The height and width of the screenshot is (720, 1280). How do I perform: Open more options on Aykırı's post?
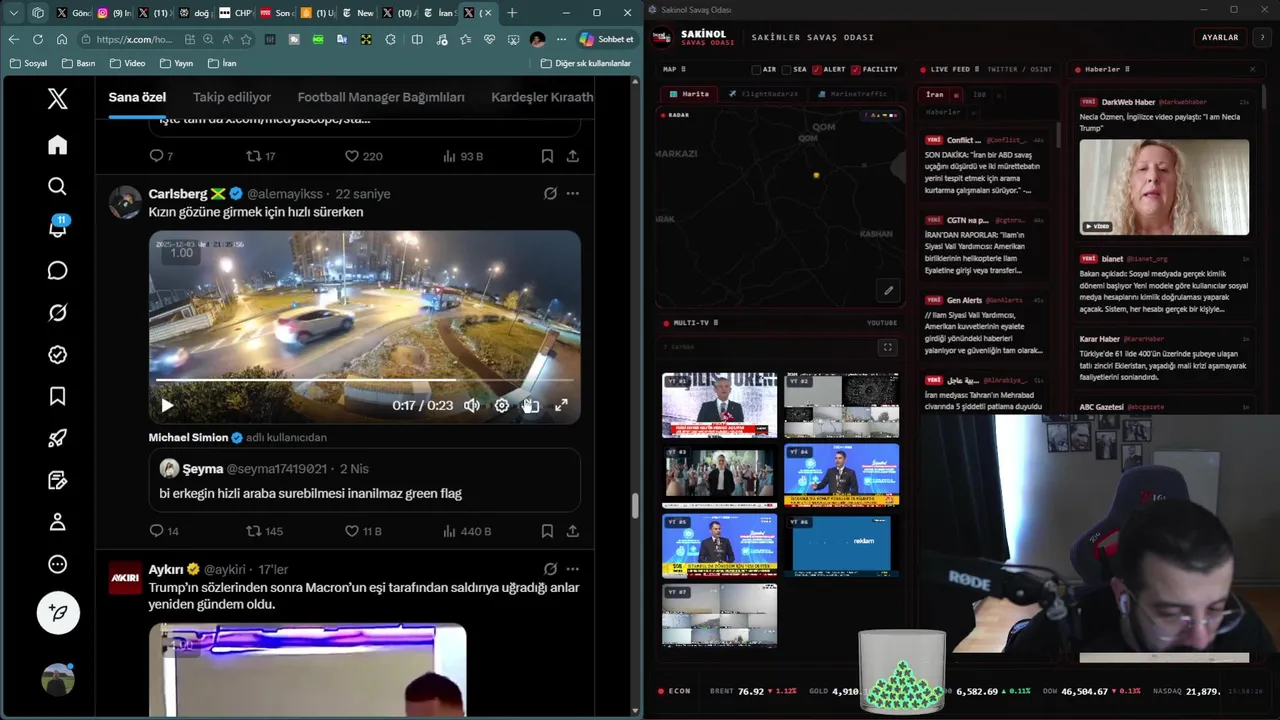[572, 569]
